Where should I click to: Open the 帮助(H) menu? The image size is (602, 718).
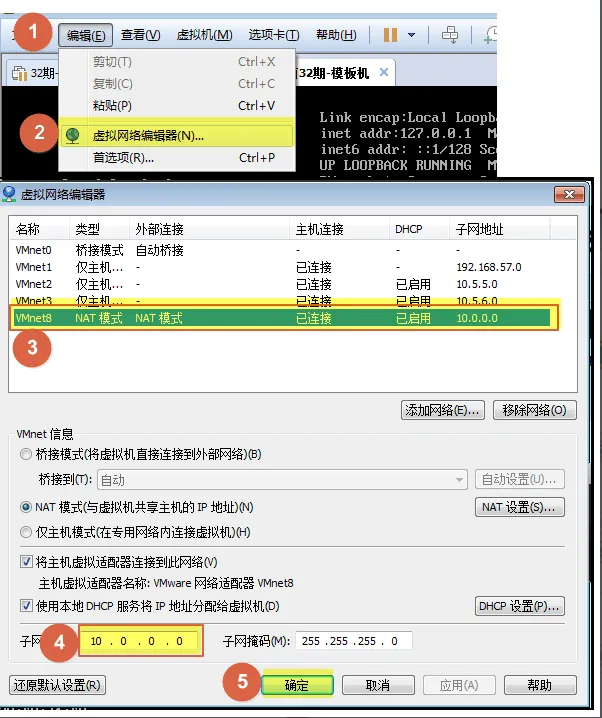pyautogui.click(x=336, y=35)
